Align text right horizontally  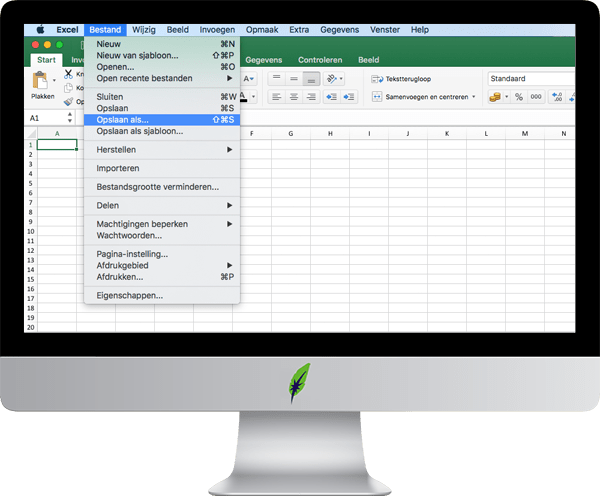tap(311, 97)
